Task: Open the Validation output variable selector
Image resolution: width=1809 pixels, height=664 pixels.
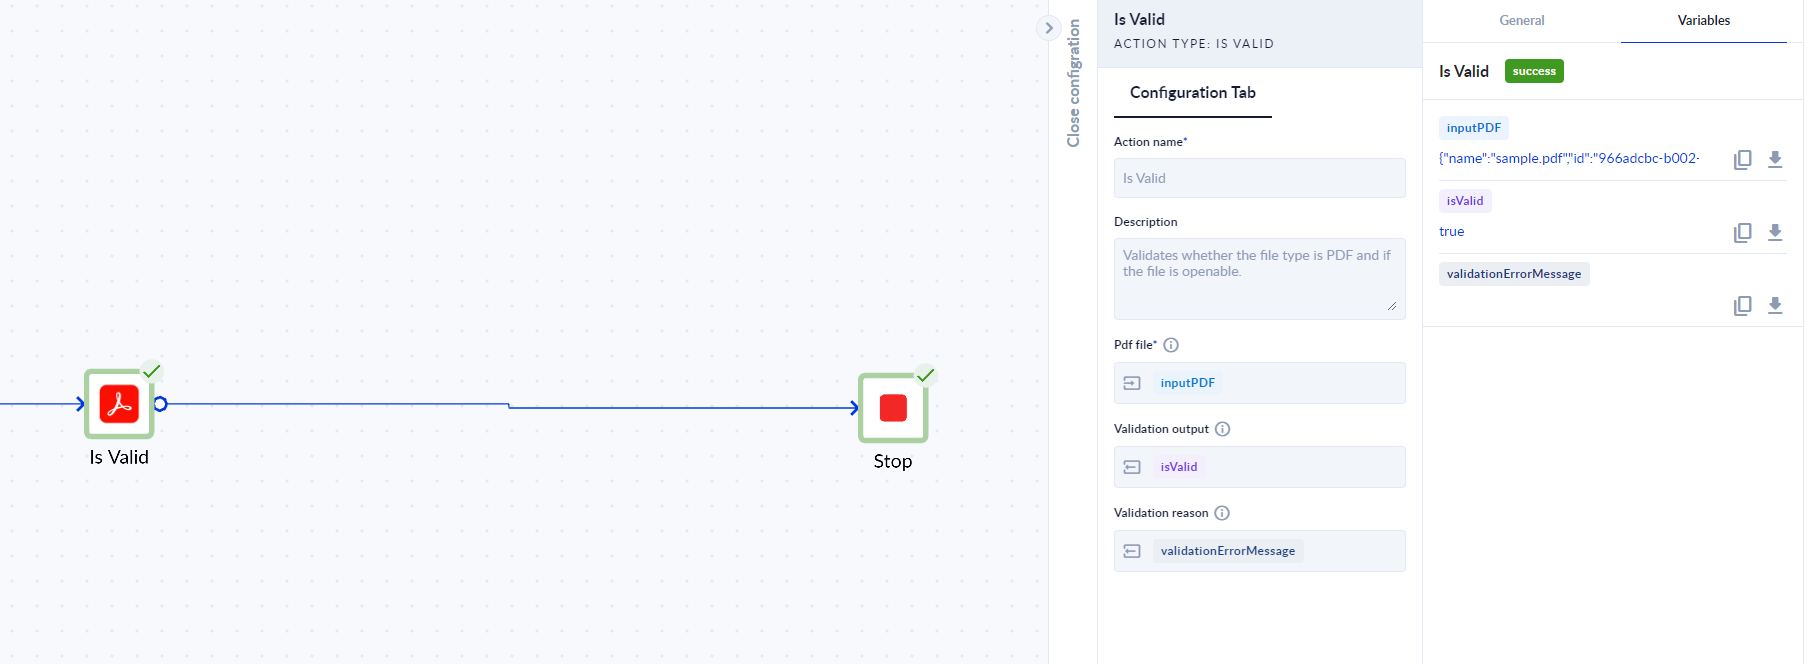Action: coord(1132,467)
